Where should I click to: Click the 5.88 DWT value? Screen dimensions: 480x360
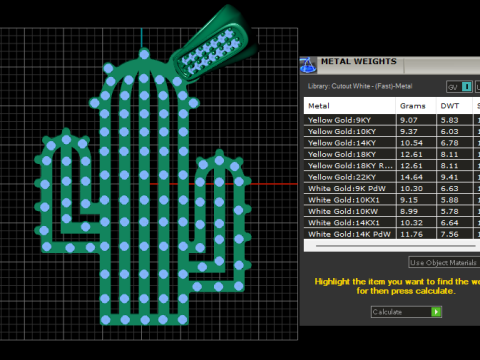pyautogui.click(x=449, y=200)
